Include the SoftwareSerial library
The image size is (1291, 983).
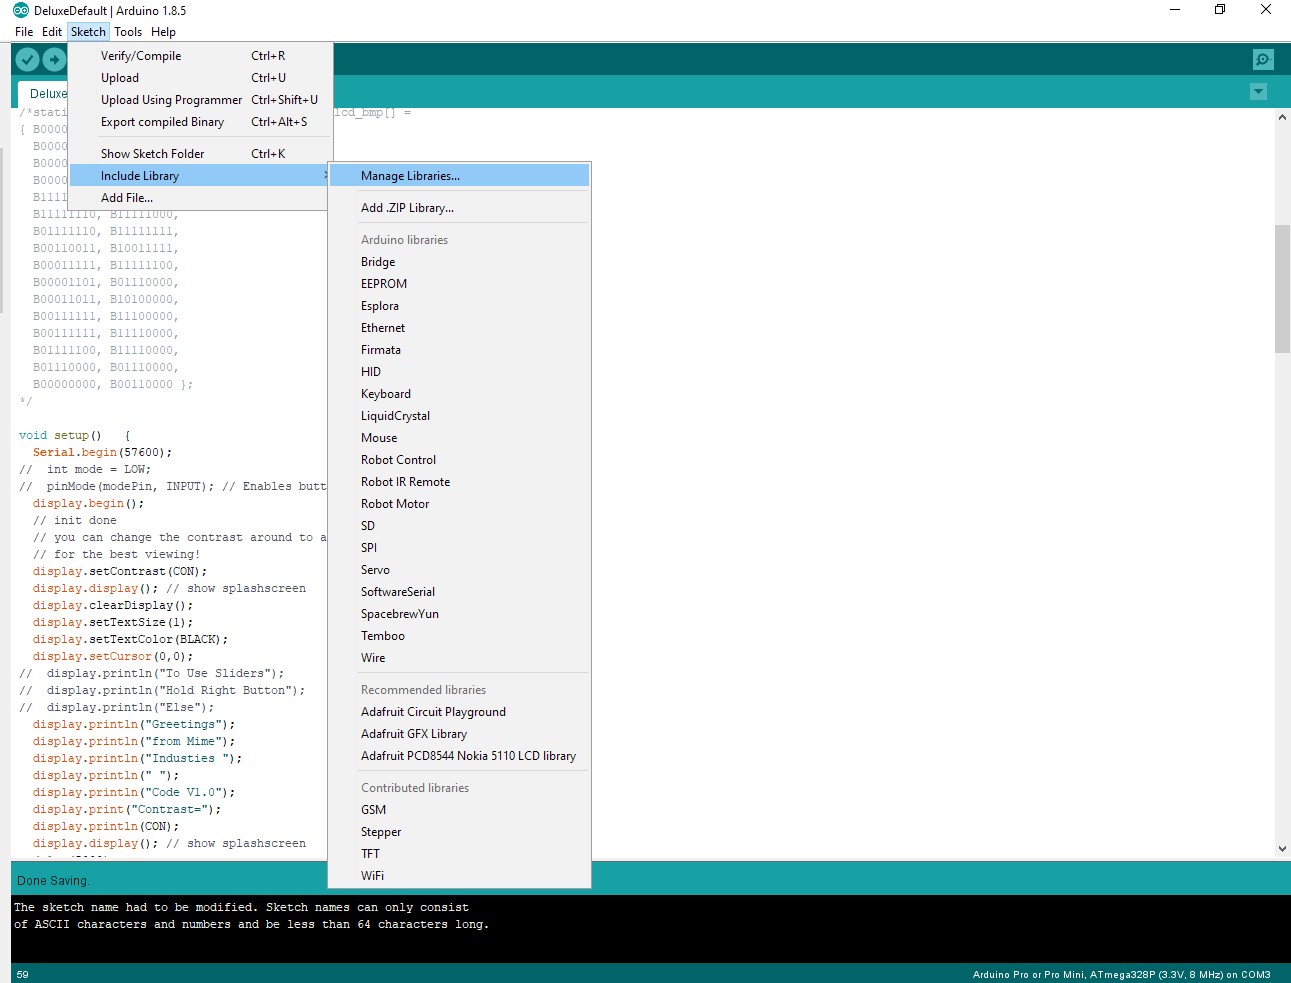(398, 592)
